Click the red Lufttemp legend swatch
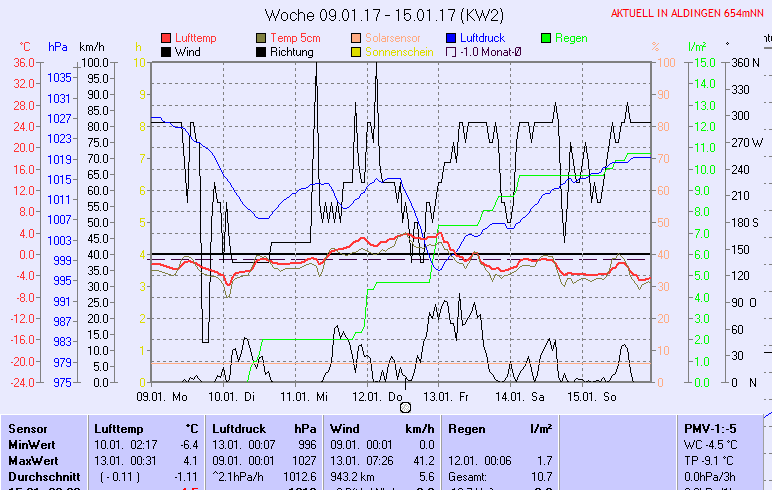The height and width of the screenshot is (490, 772). pyautogui.click(x=166, y=38)
